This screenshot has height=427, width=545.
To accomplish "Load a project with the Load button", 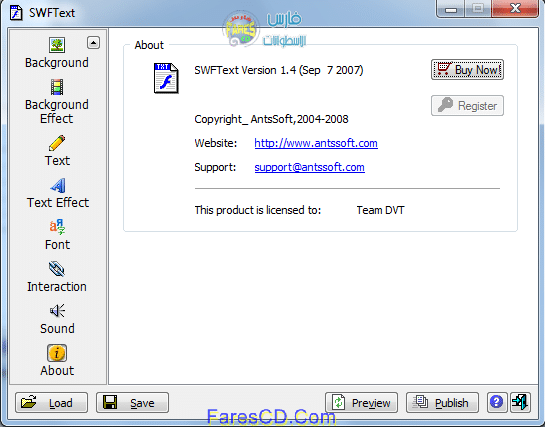I will pos(51,402).
